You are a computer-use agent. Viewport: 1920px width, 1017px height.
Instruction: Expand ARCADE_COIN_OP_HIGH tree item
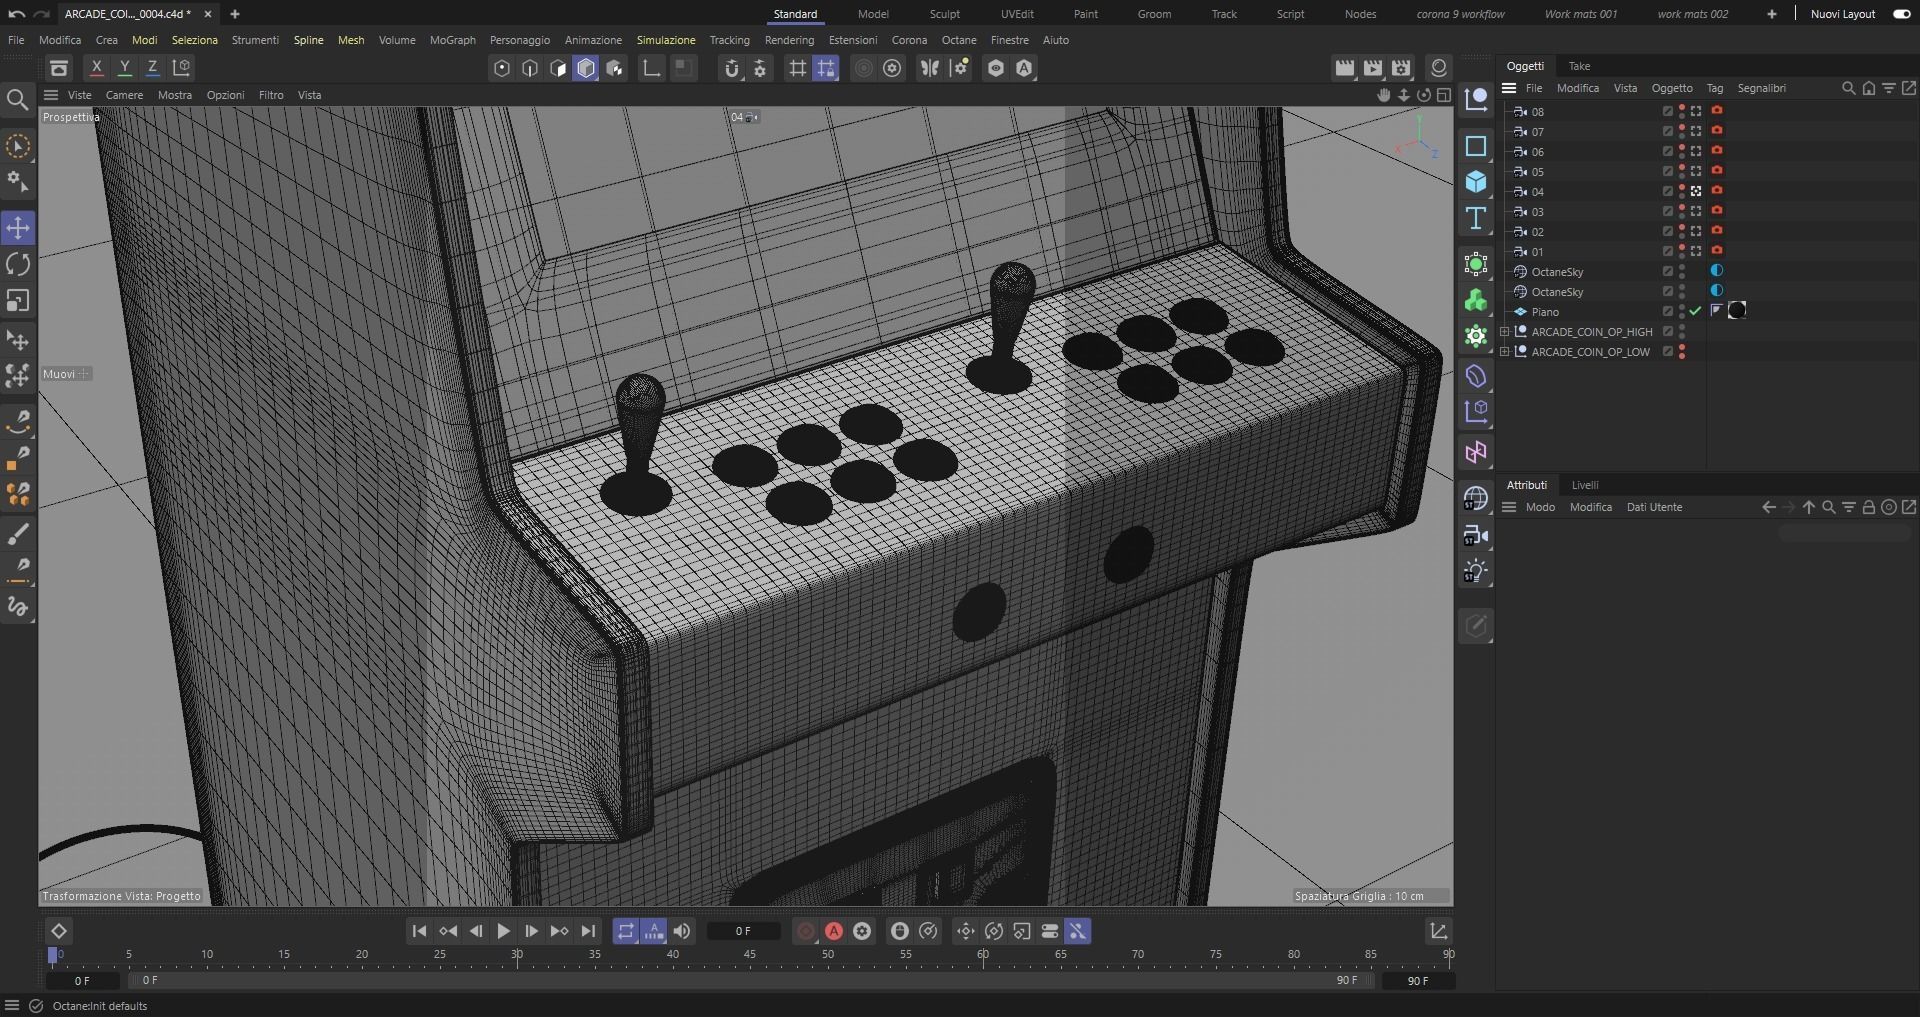click(1505, 331)
